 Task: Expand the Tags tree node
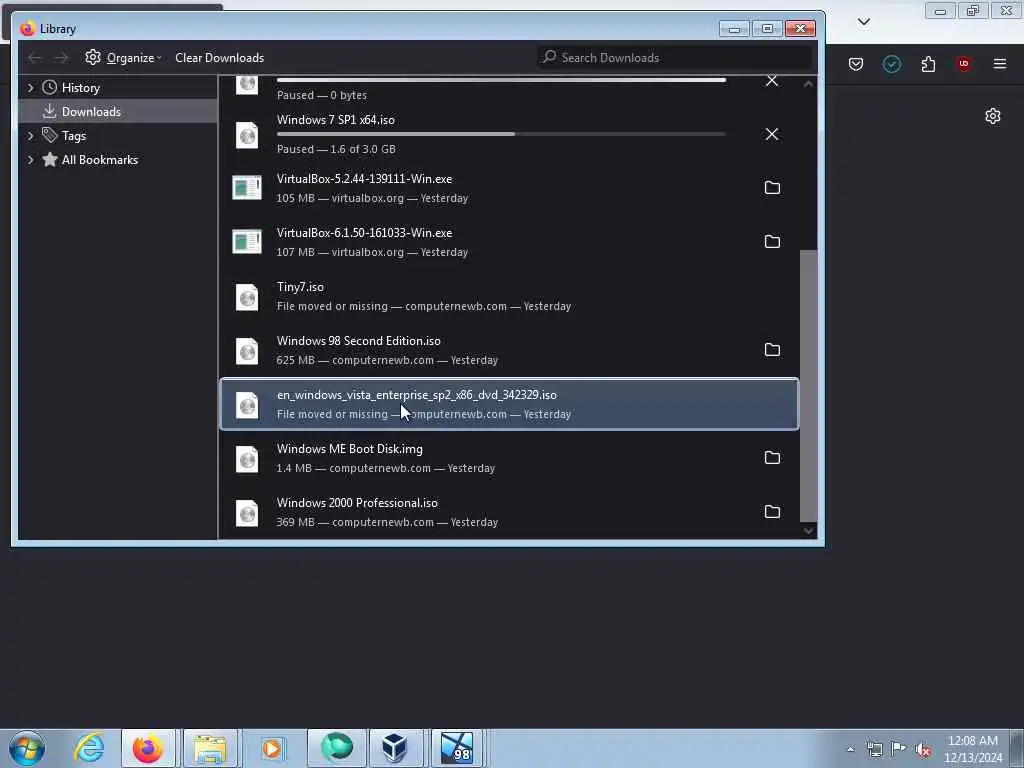pos(30,136)
